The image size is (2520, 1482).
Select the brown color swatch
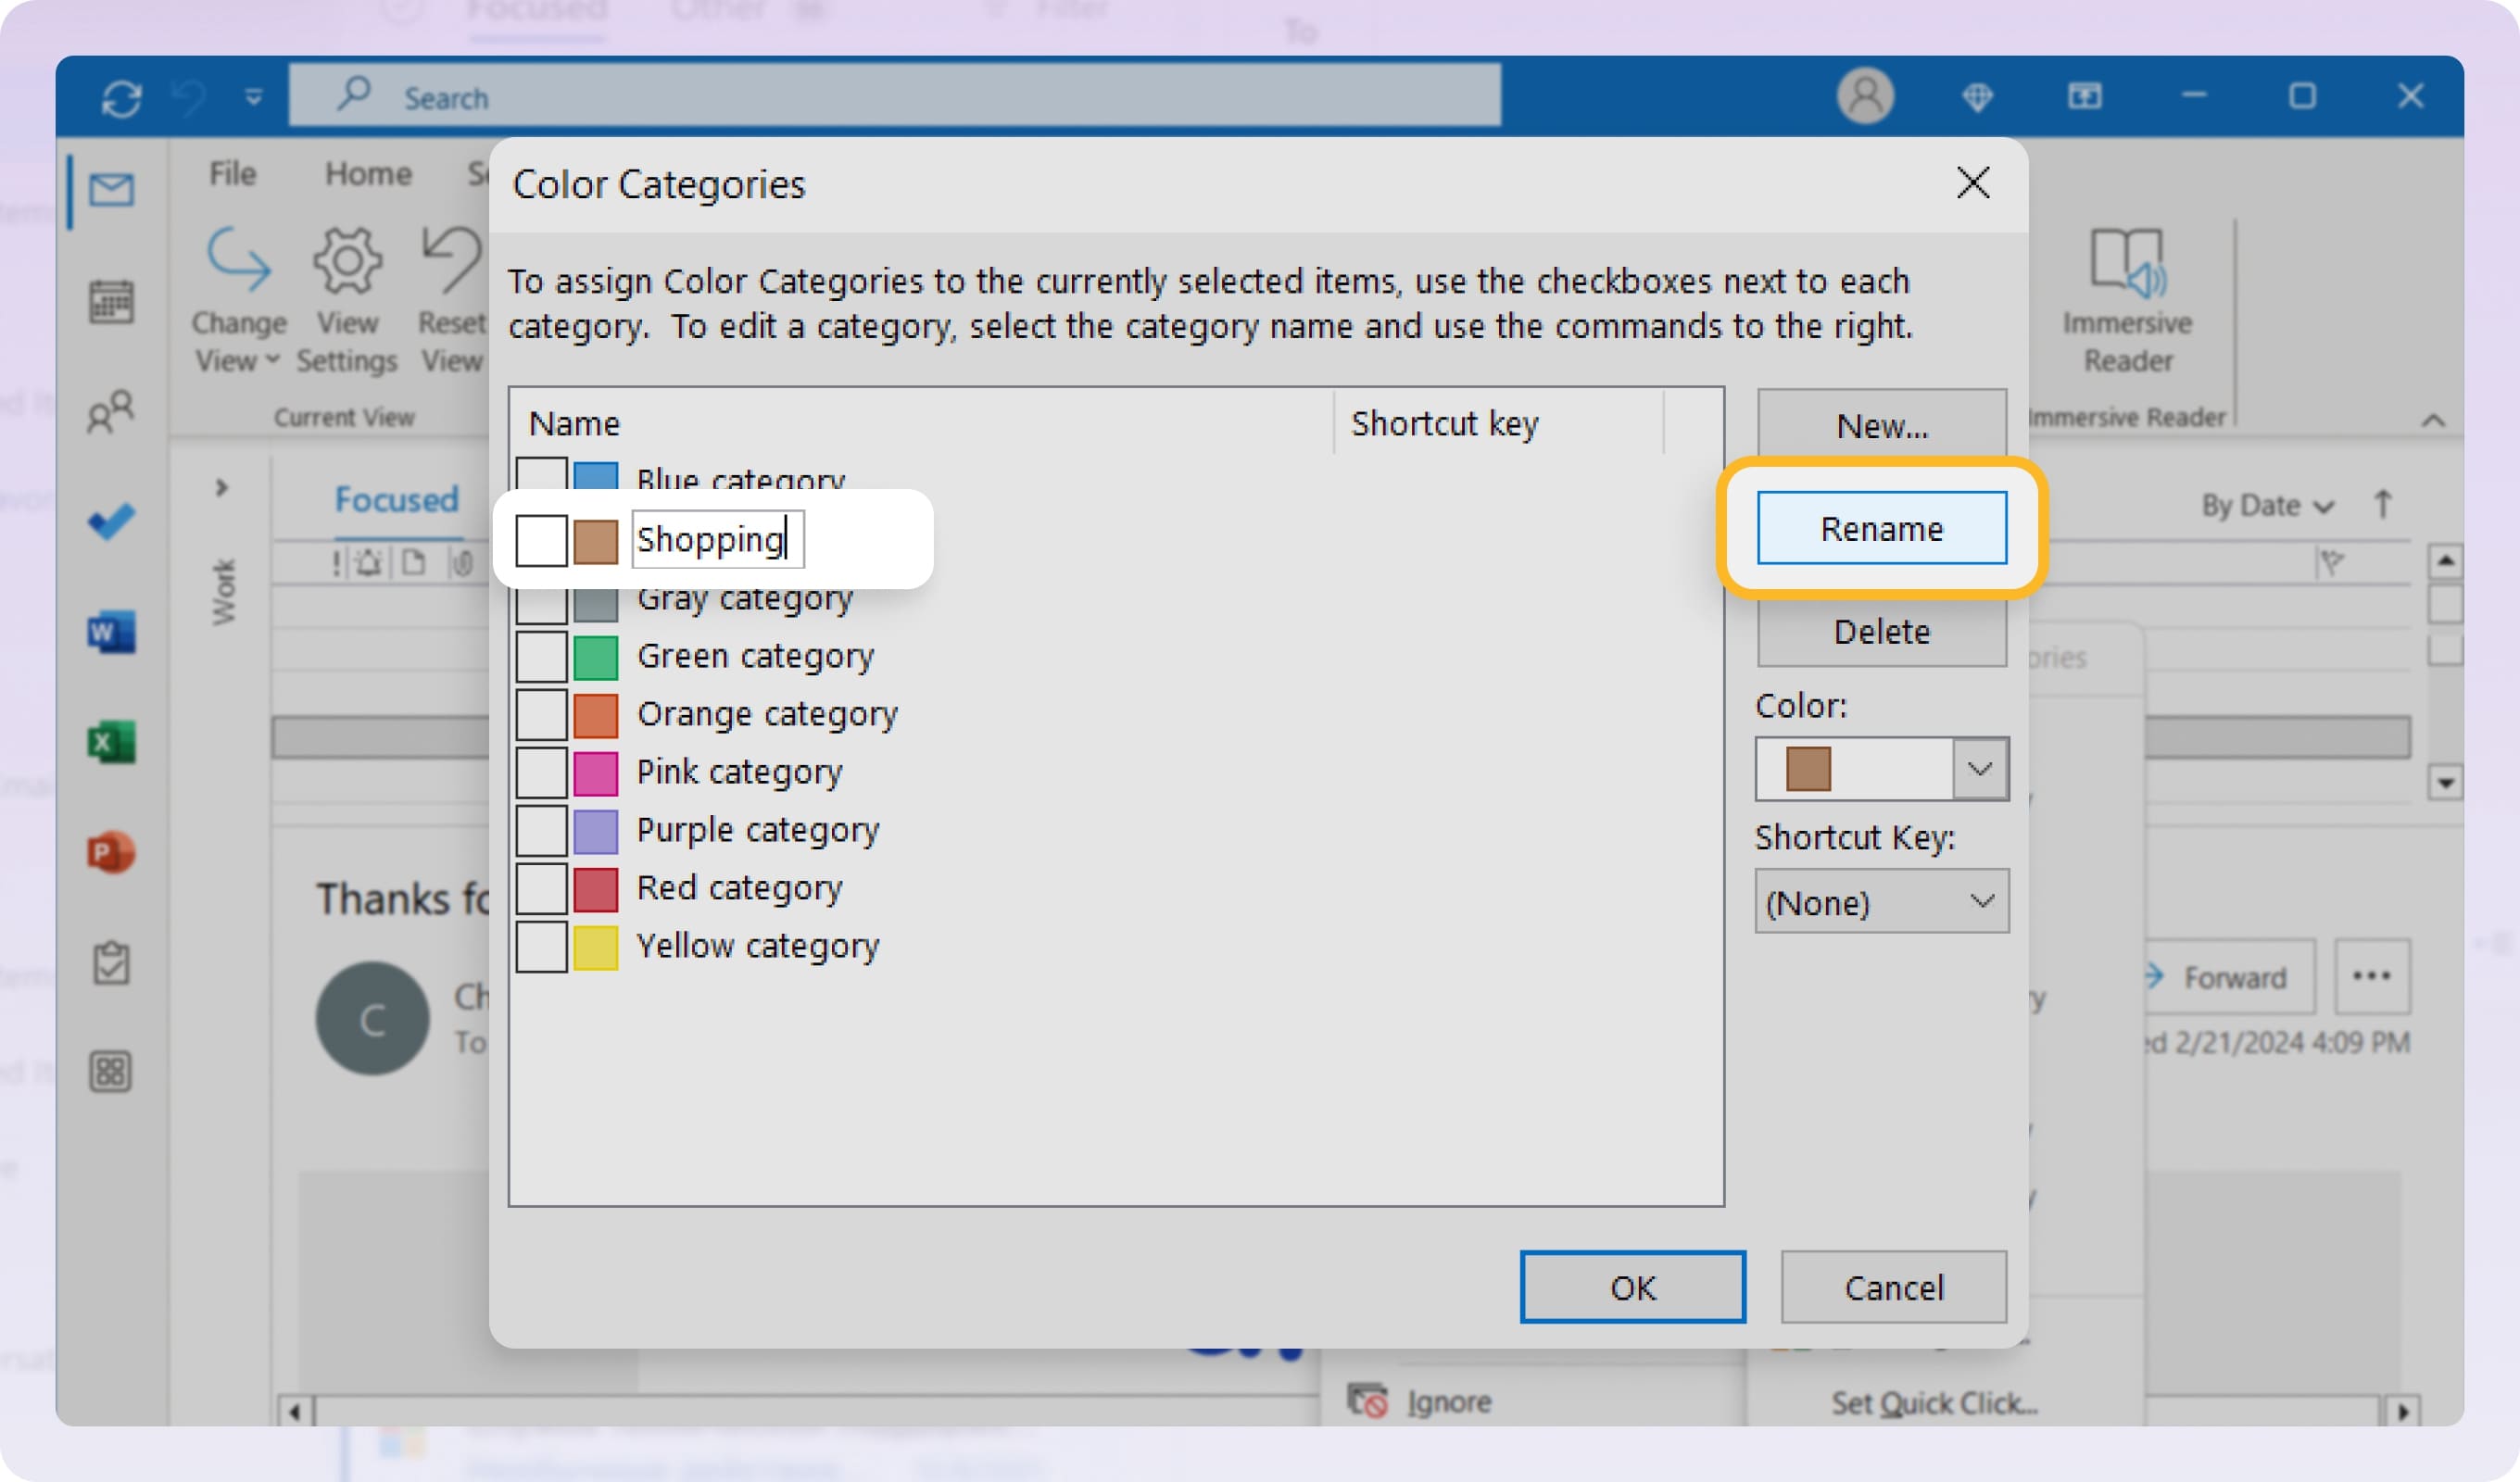coord(1810,768)
